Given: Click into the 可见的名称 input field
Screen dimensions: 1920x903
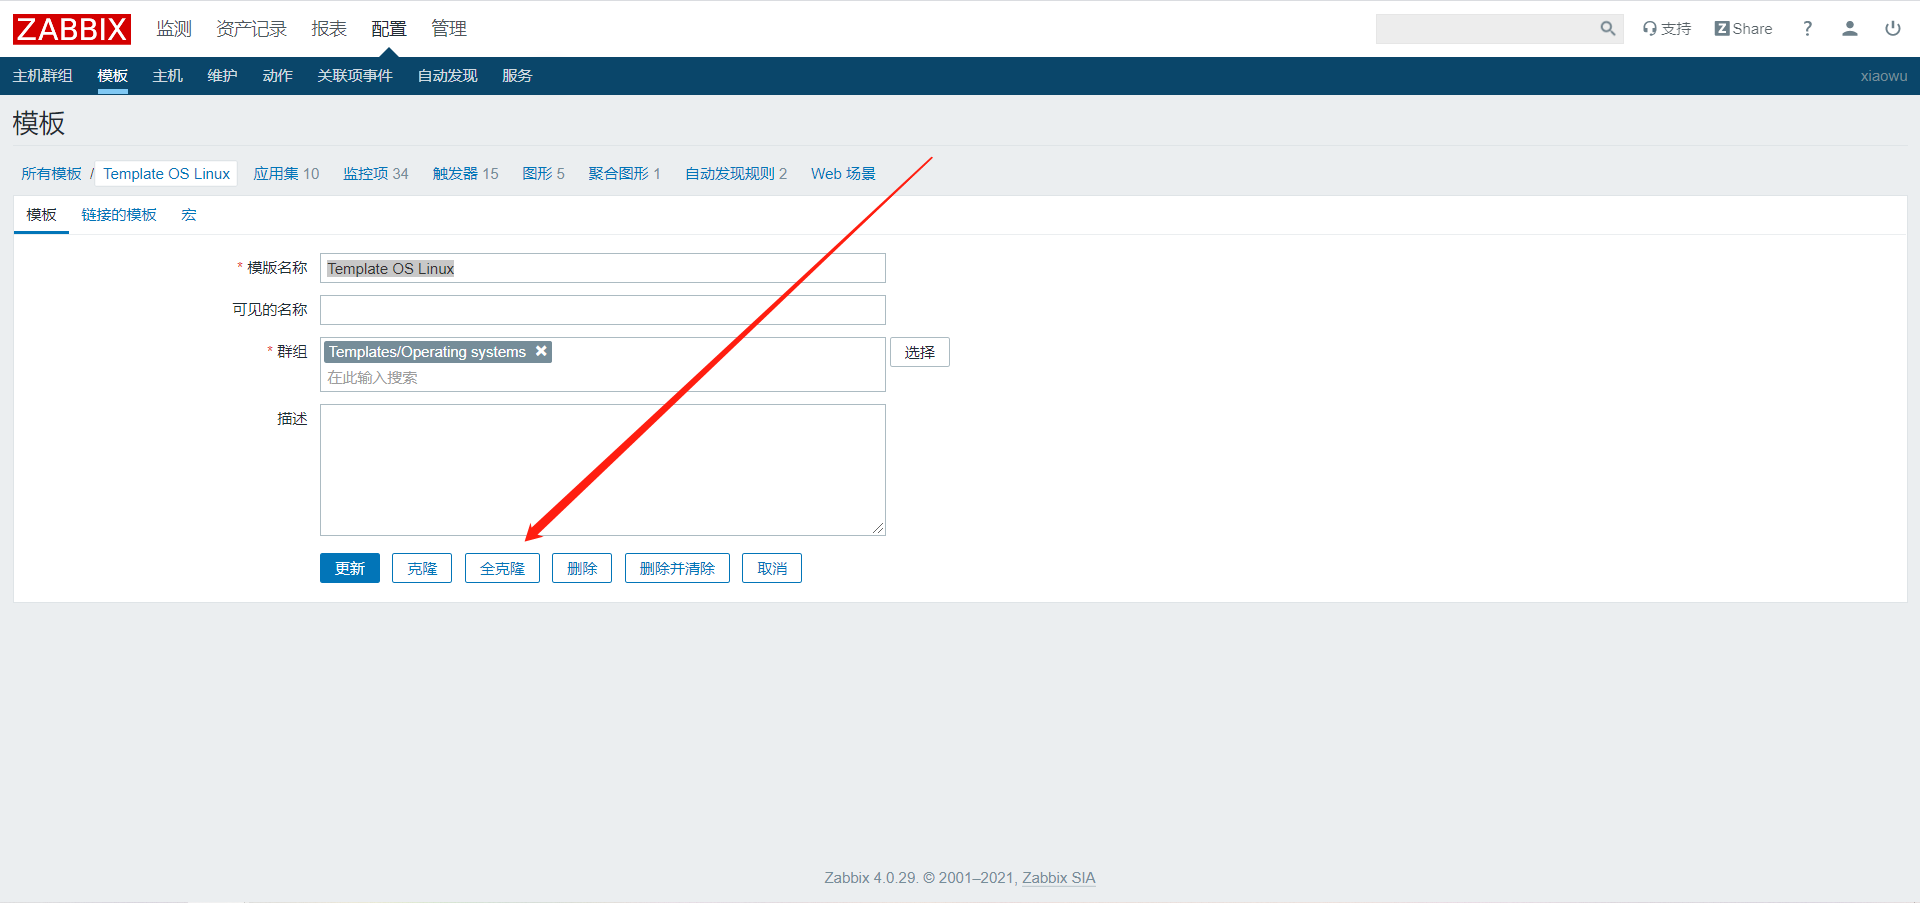Looking at the screenshot, I should pyautogui.click(x=602, y=310).
